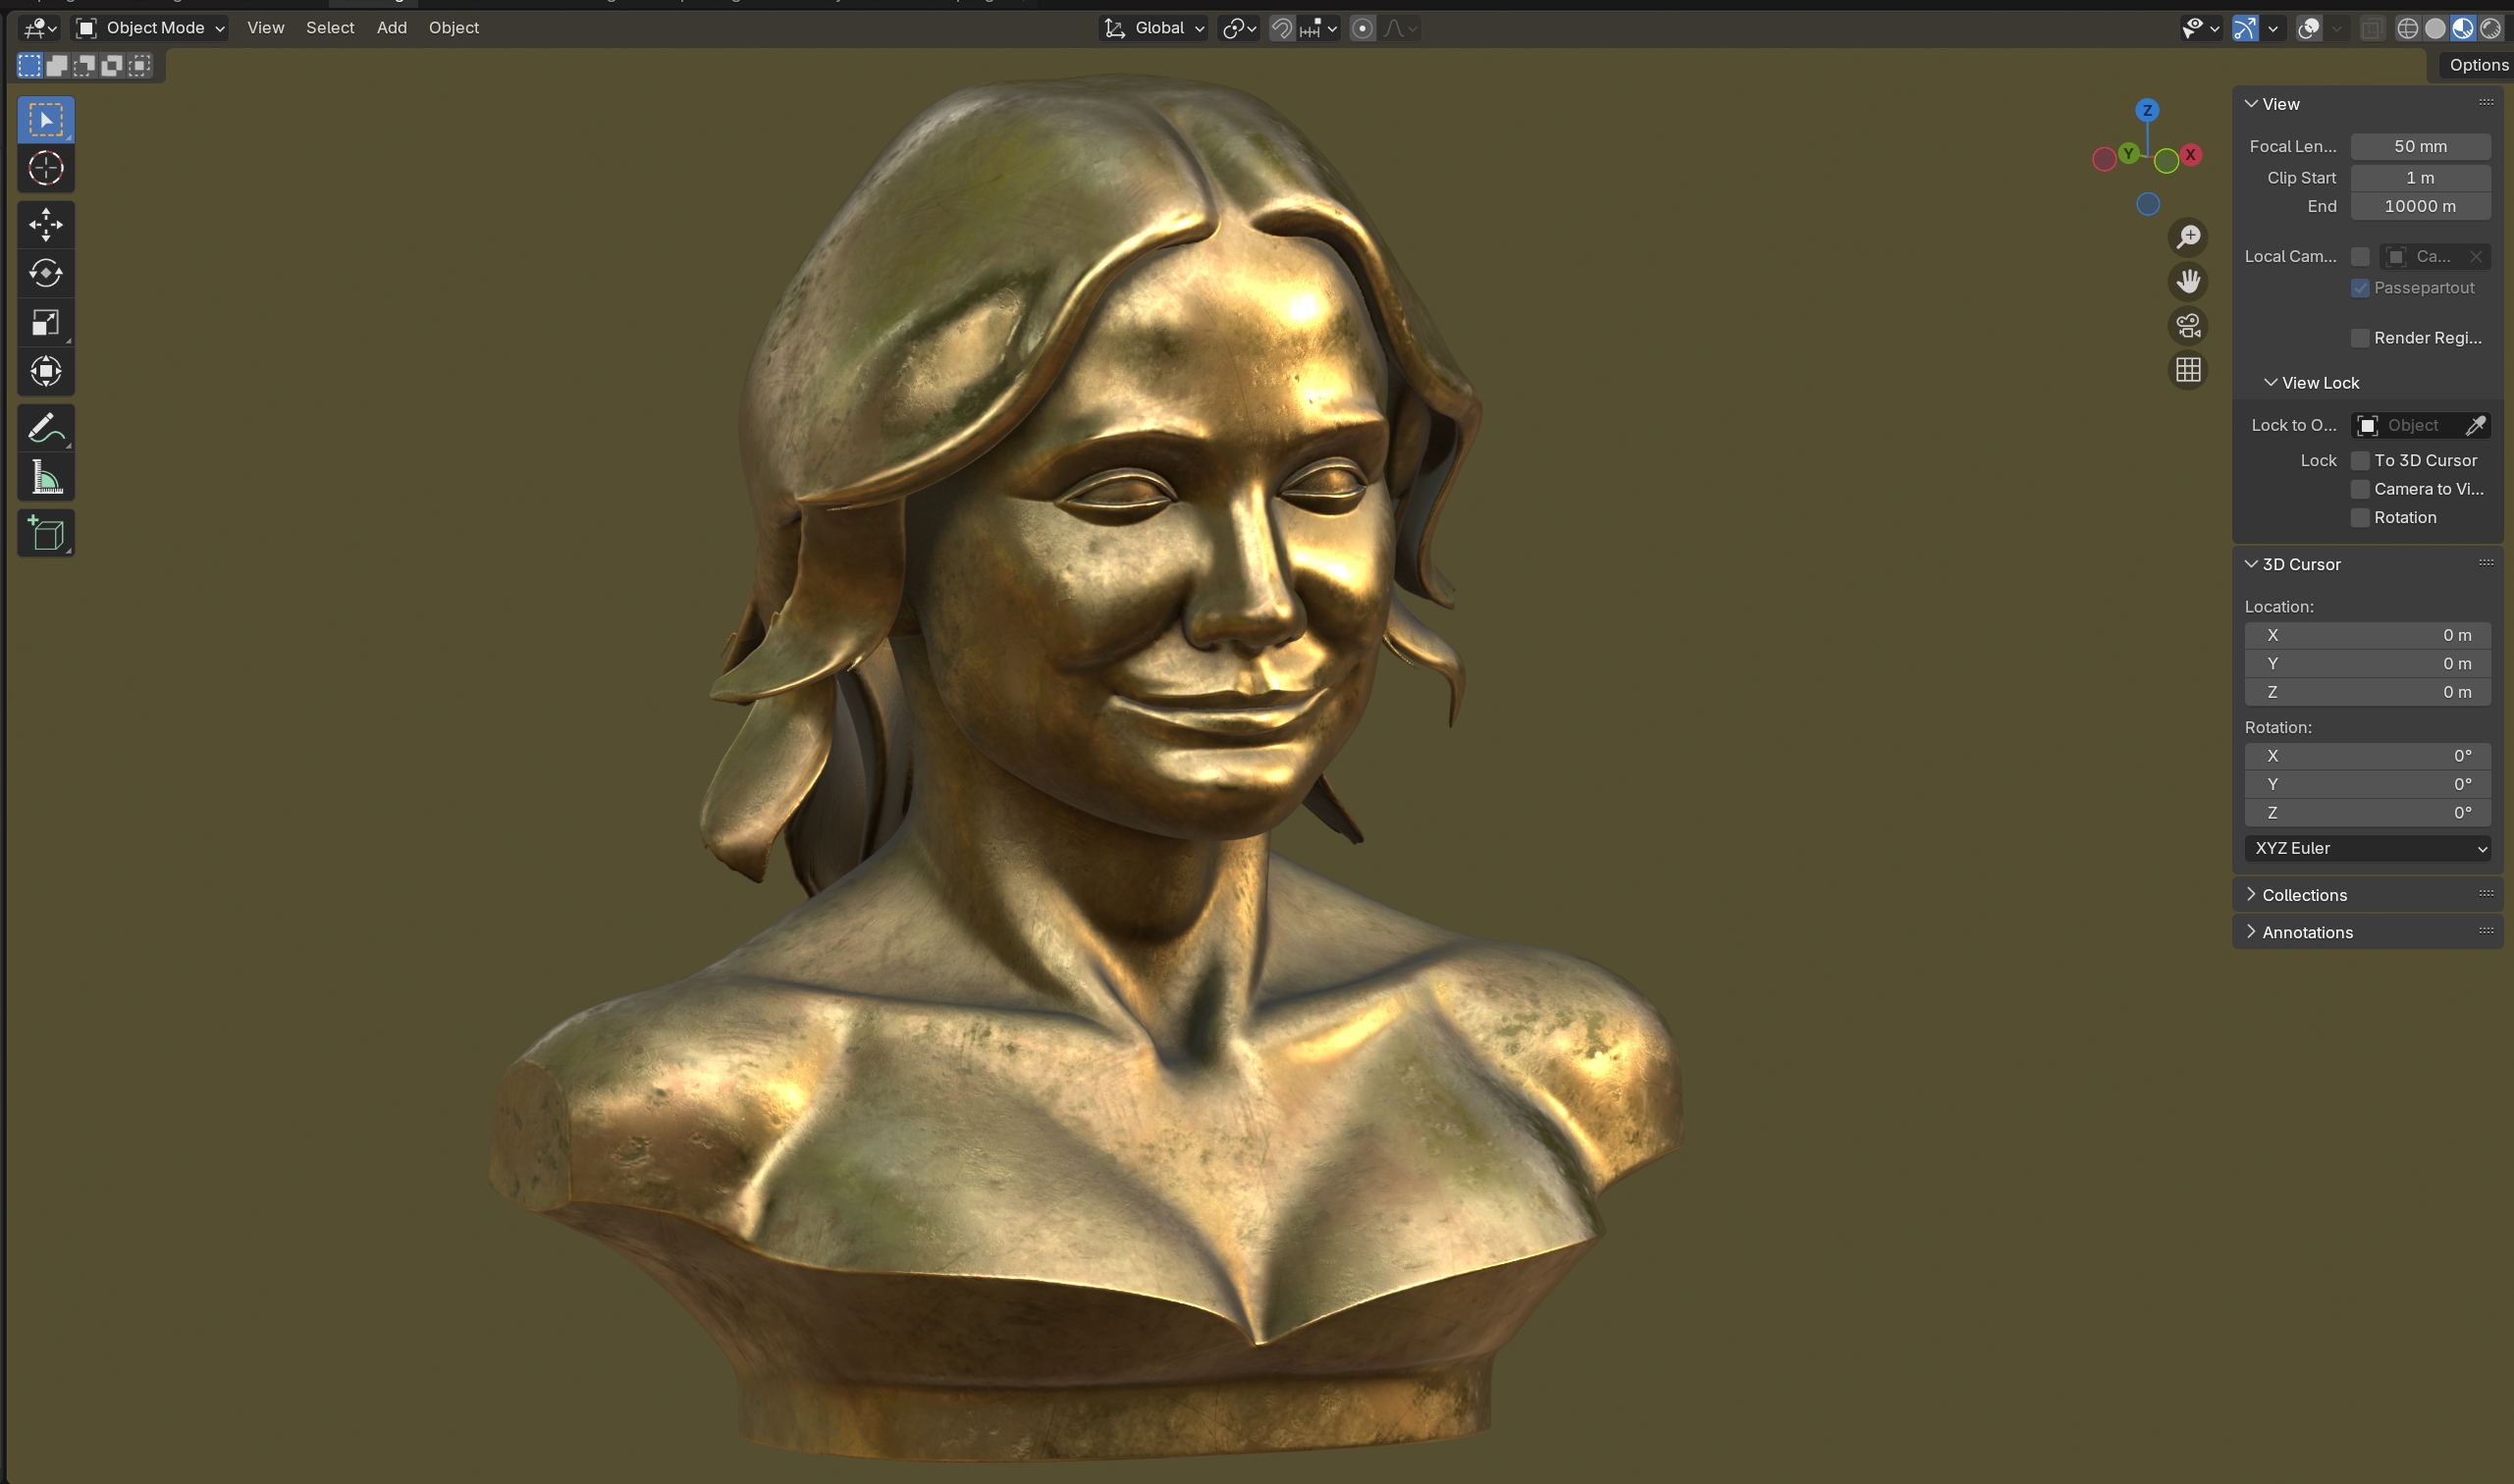2514x1484 pixels.
Task: Click the Focal Length 50 mm field
Action: coord(2419,146)
